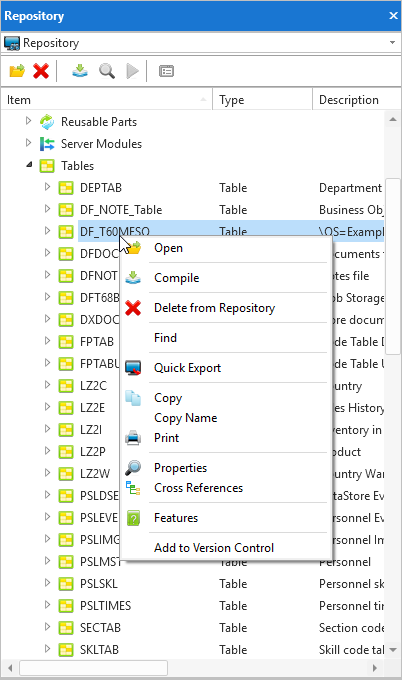The width and height of the screenshot is (402, 680).
Task: Expand the Server Modules node
Action: pos(28,142)
